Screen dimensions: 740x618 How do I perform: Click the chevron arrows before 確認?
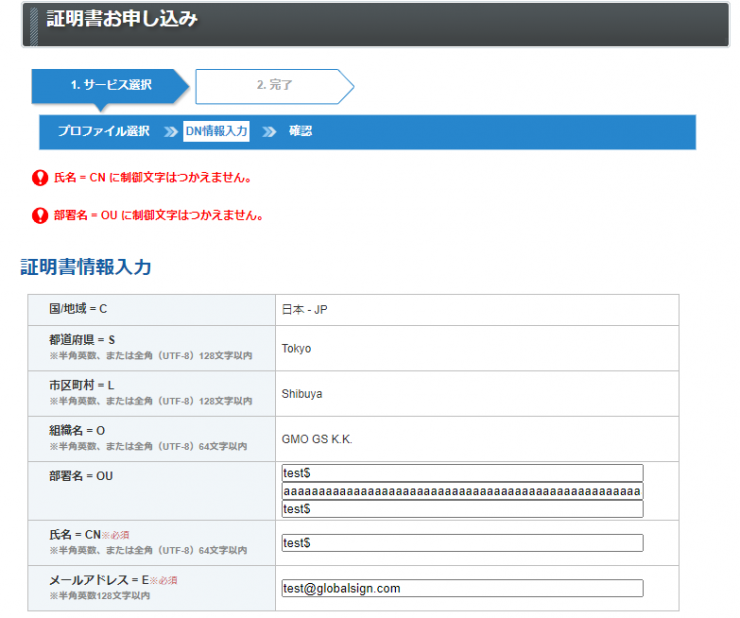pos(269,132)
